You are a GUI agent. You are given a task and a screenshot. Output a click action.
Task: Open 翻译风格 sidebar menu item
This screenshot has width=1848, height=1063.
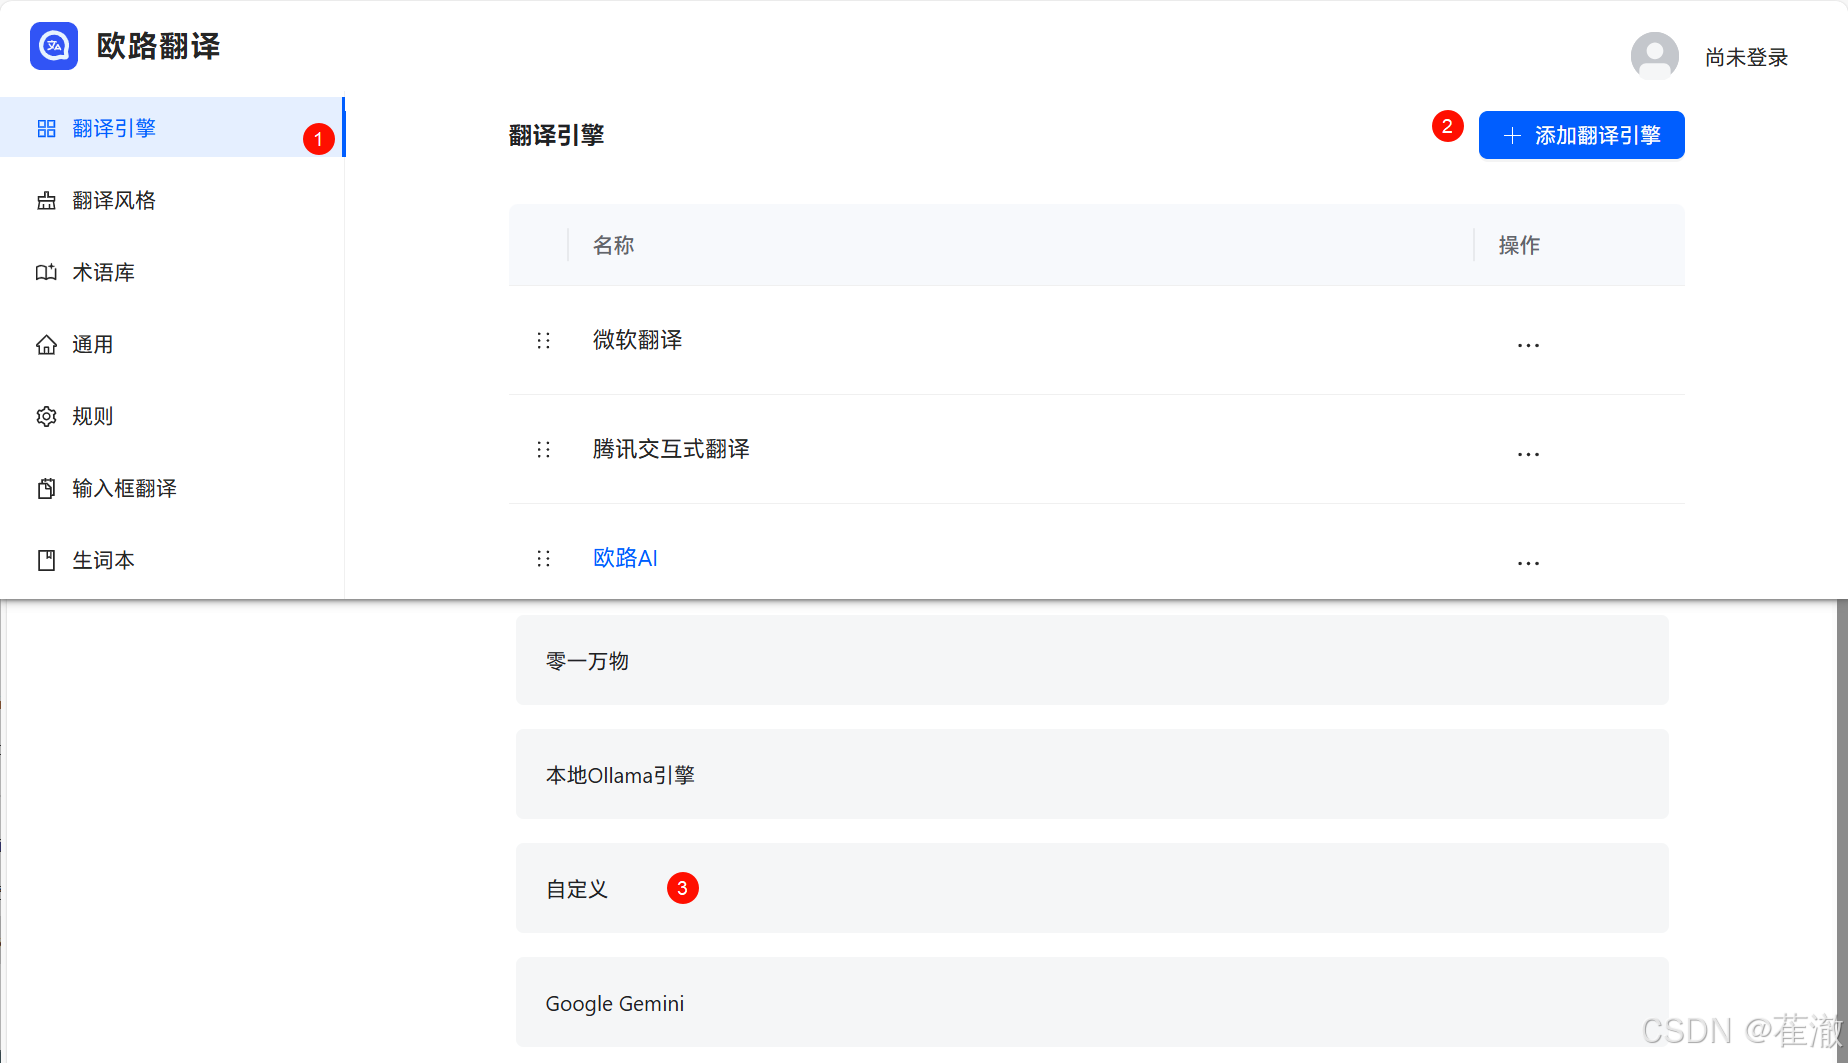click(172, 200)
